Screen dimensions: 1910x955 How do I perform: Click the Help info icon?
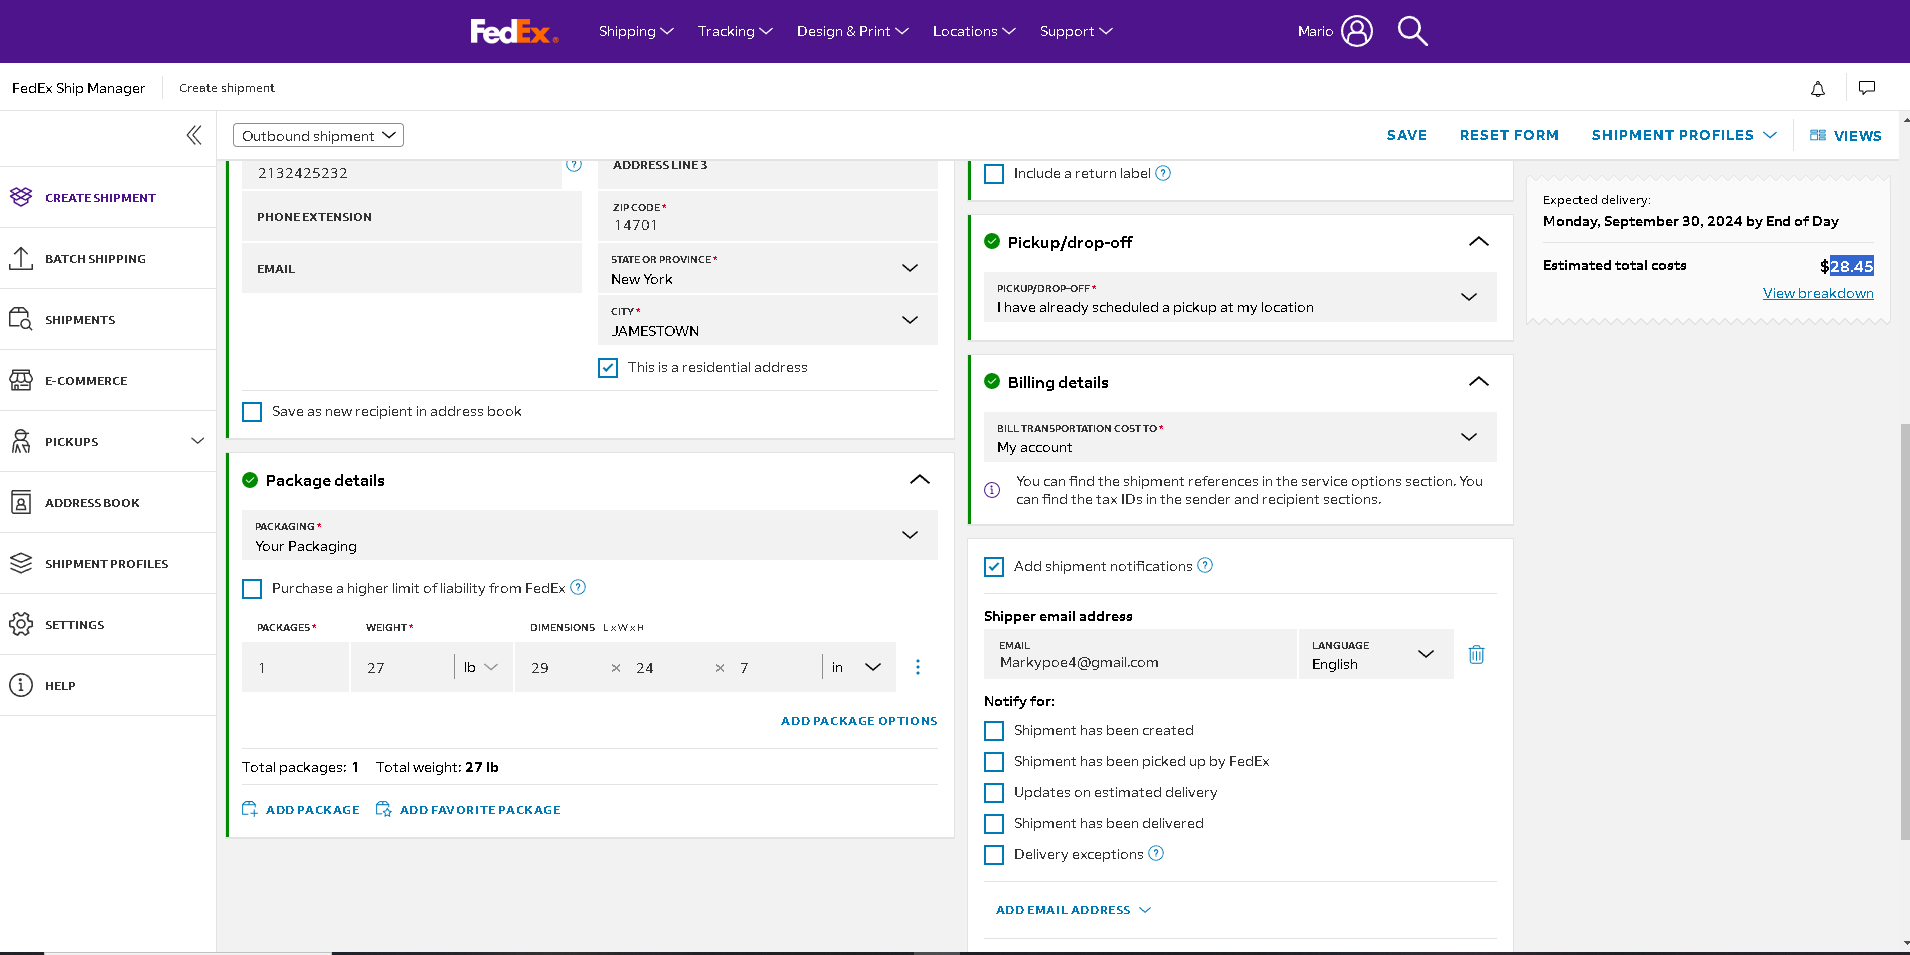[x=21, y=685]
